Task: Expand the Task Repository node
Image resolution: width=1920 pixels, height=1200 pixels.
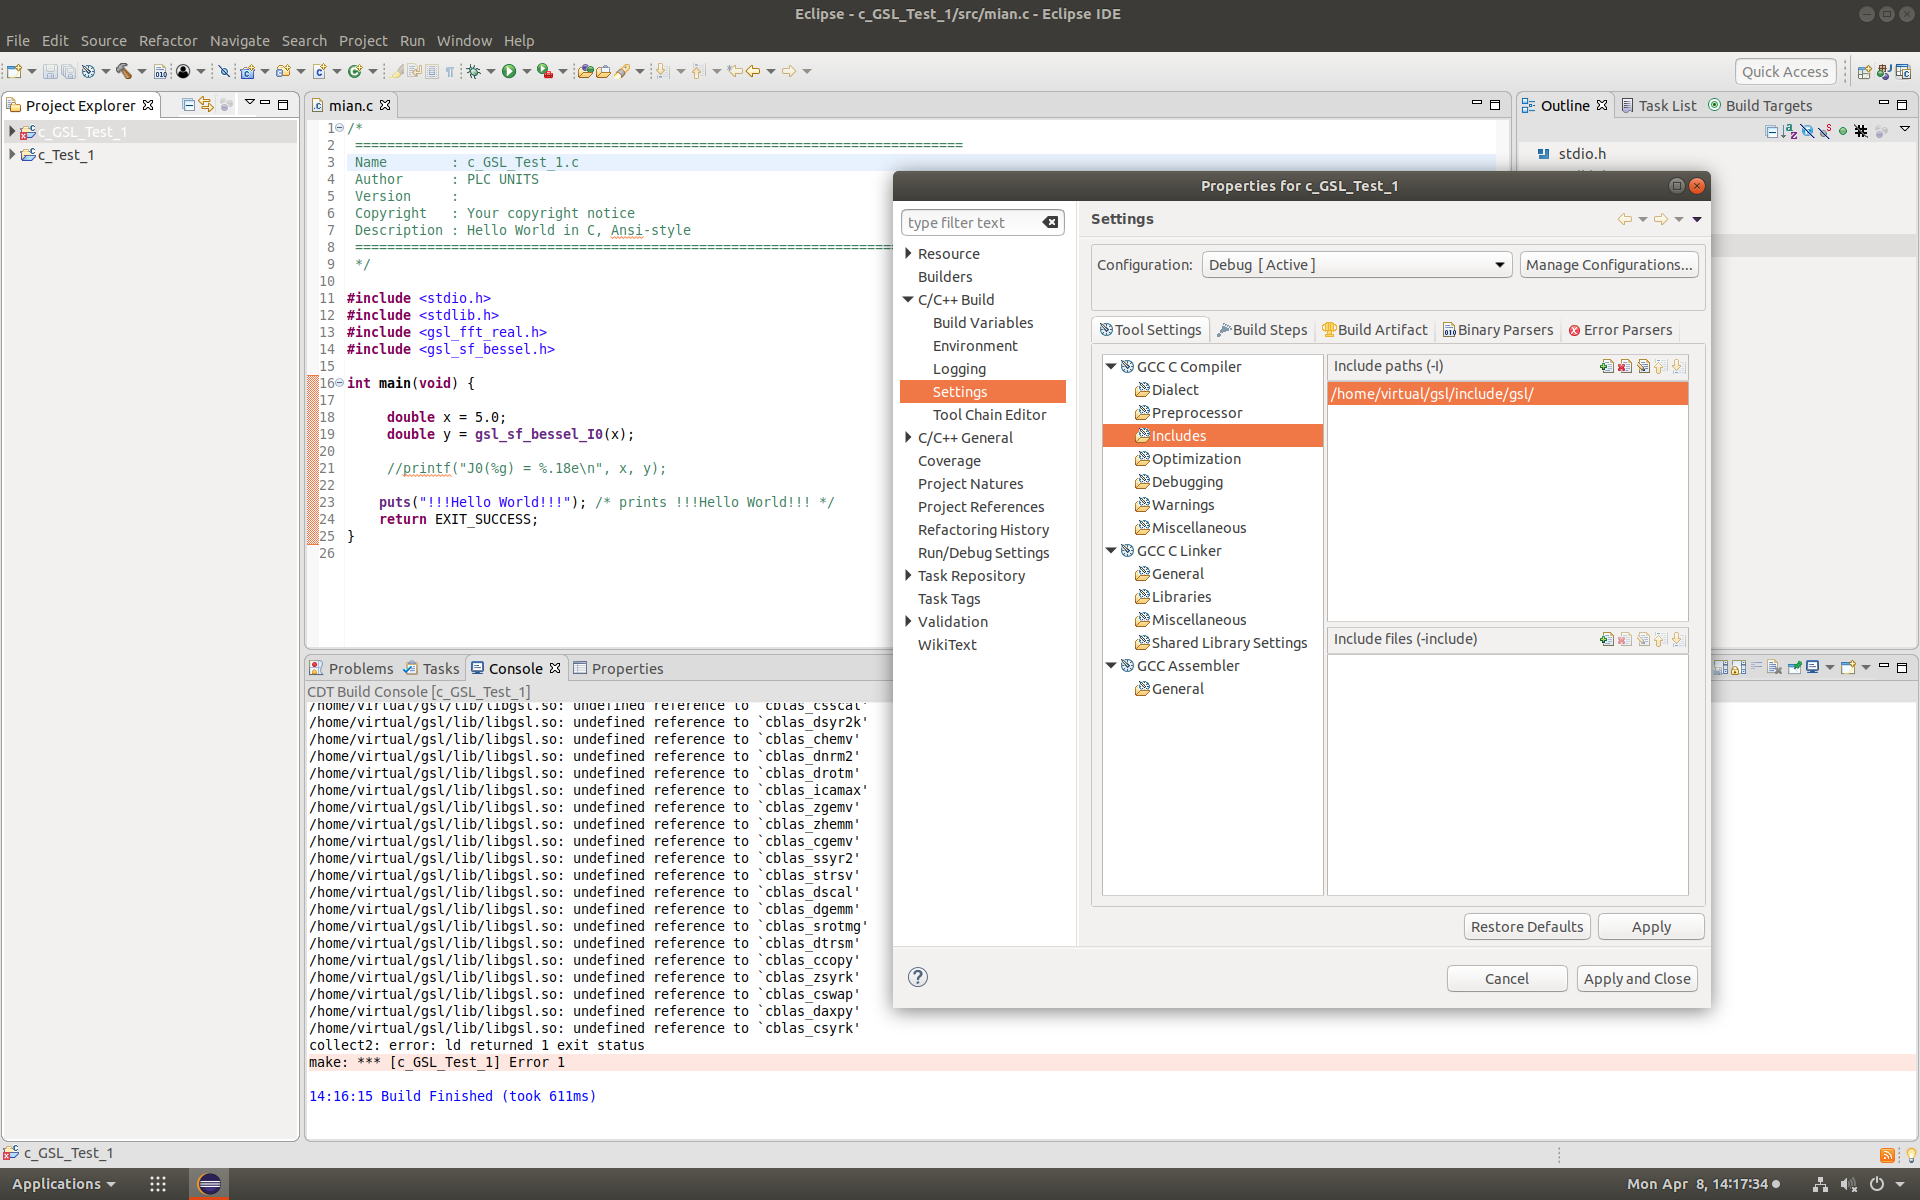Action: (908, 575)
